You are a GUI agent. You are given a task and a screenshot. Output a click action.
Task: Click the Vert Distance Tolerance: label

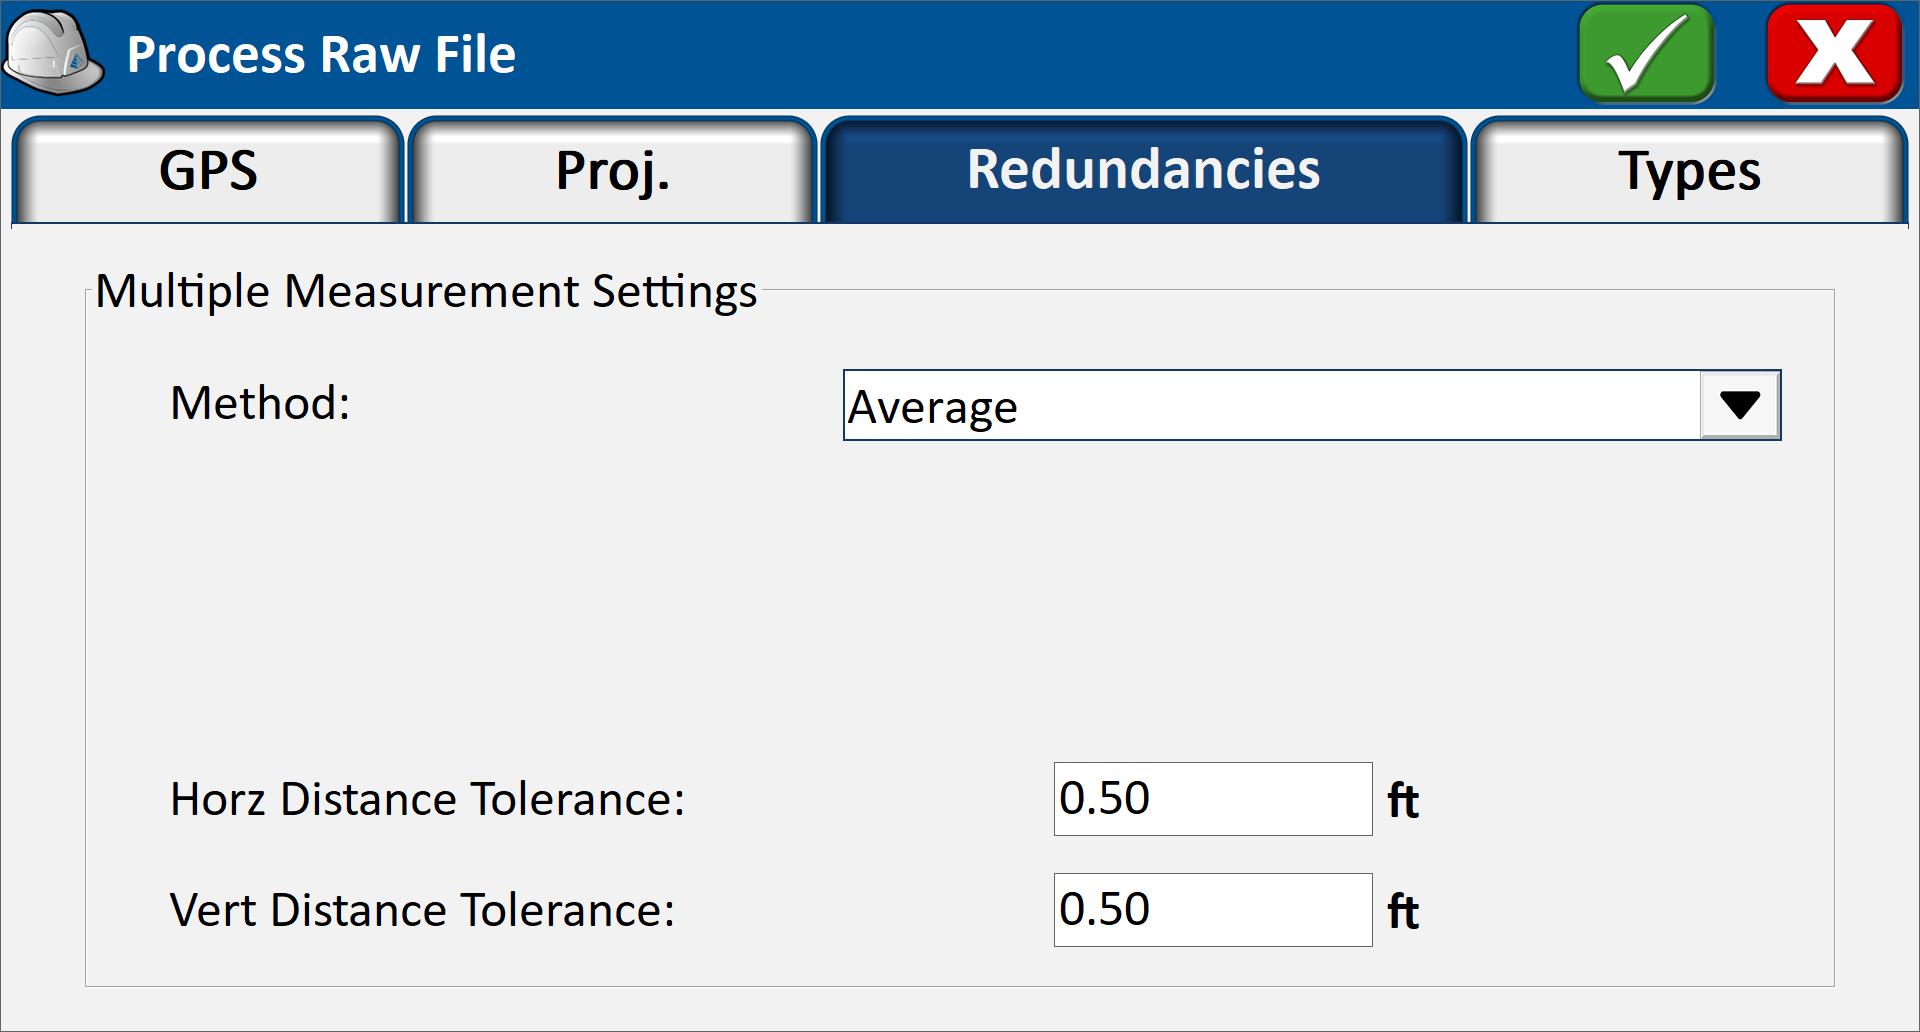click(x=422, y=910)
